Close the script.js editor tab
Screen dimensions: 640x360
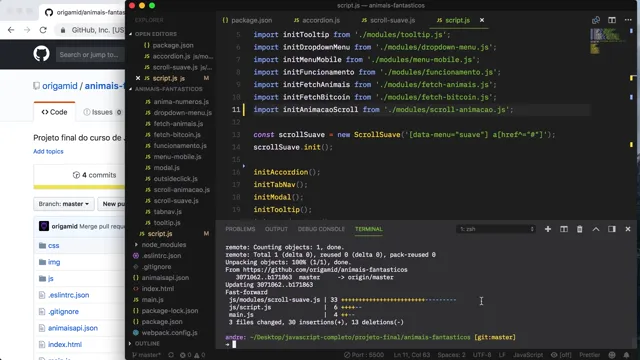click(x=482, y=20)
